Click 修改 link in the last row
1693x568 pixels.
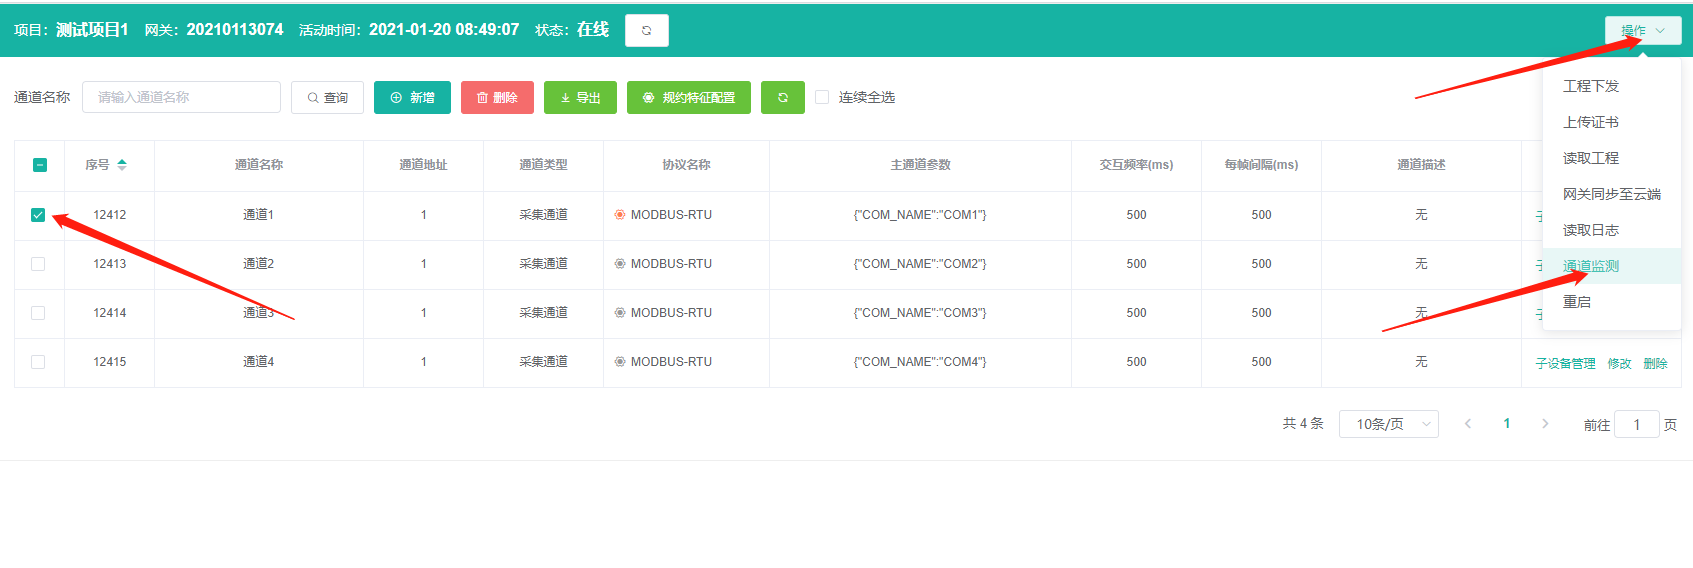pyautogui.click(x=1619, y=364)
